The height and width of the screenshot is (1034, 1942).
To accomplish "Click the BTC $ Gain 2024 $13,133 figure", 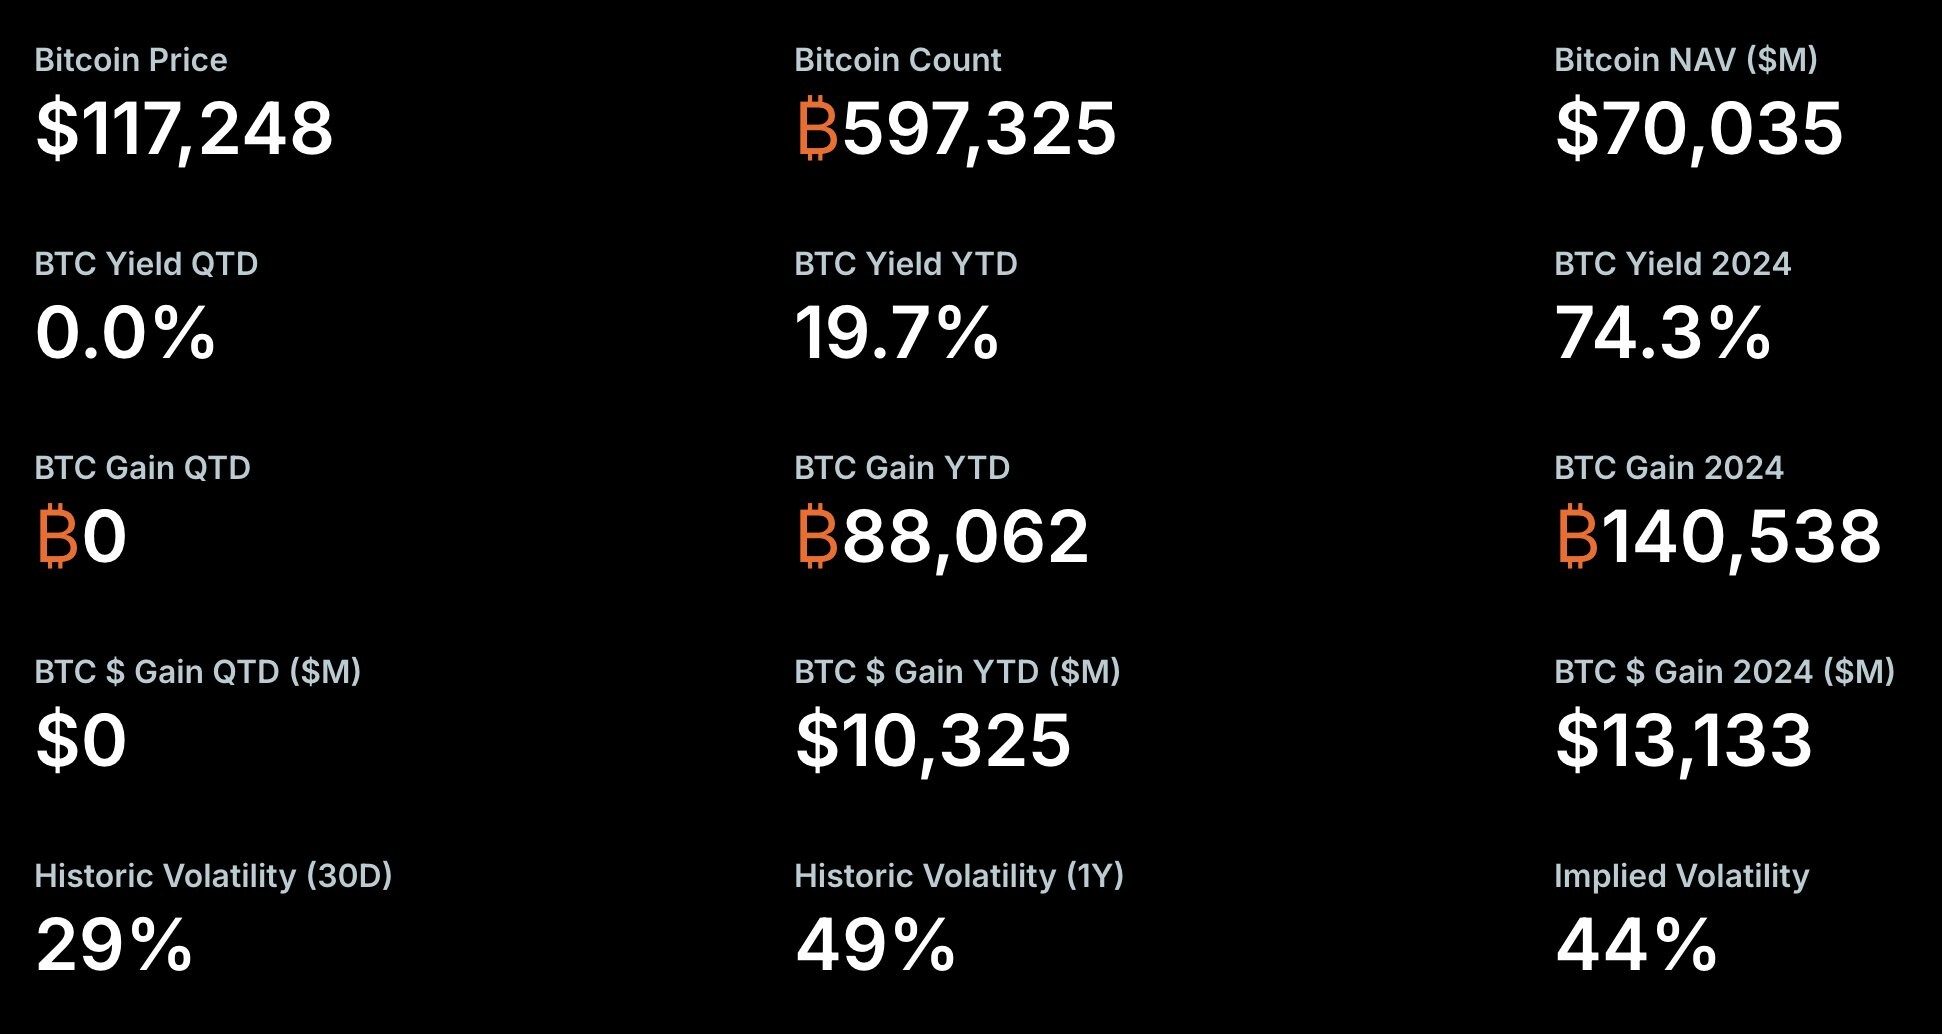I will 1684,741.
